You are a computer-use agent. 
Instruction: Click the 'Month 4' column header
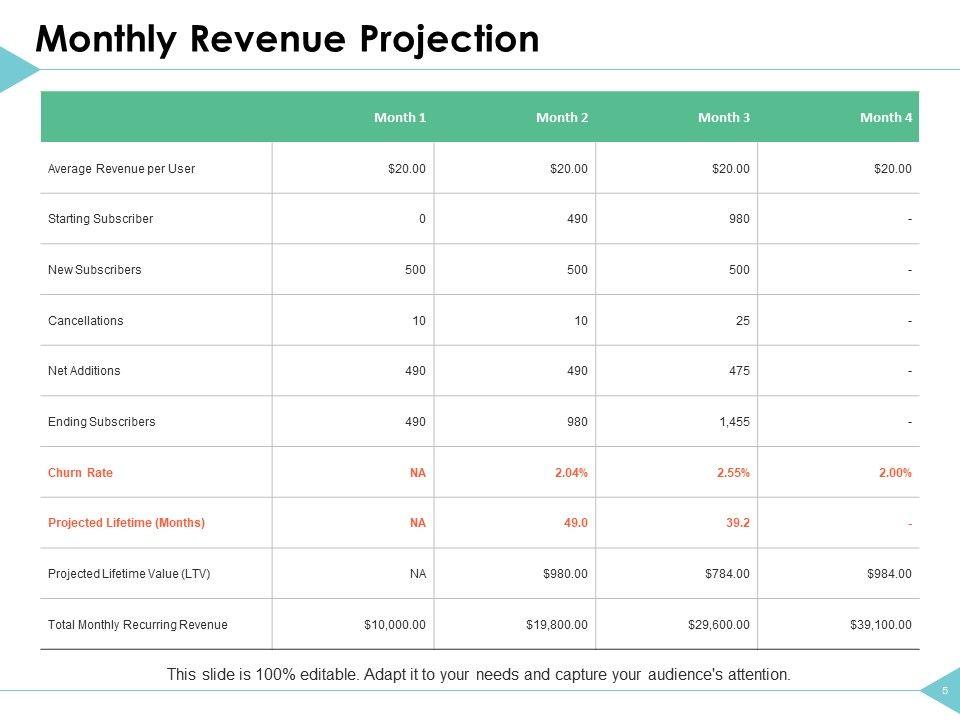[x=886, y=118]
